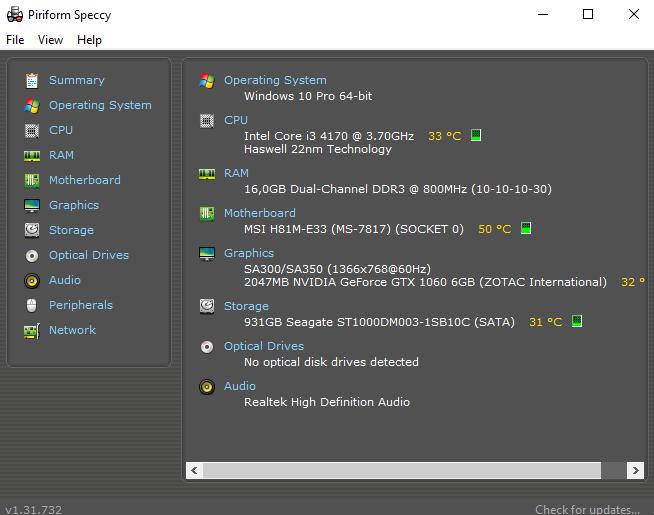Click the Audio speaker icon in sidebar
Viewport: 654px width, 515px height.
[32, 281]
